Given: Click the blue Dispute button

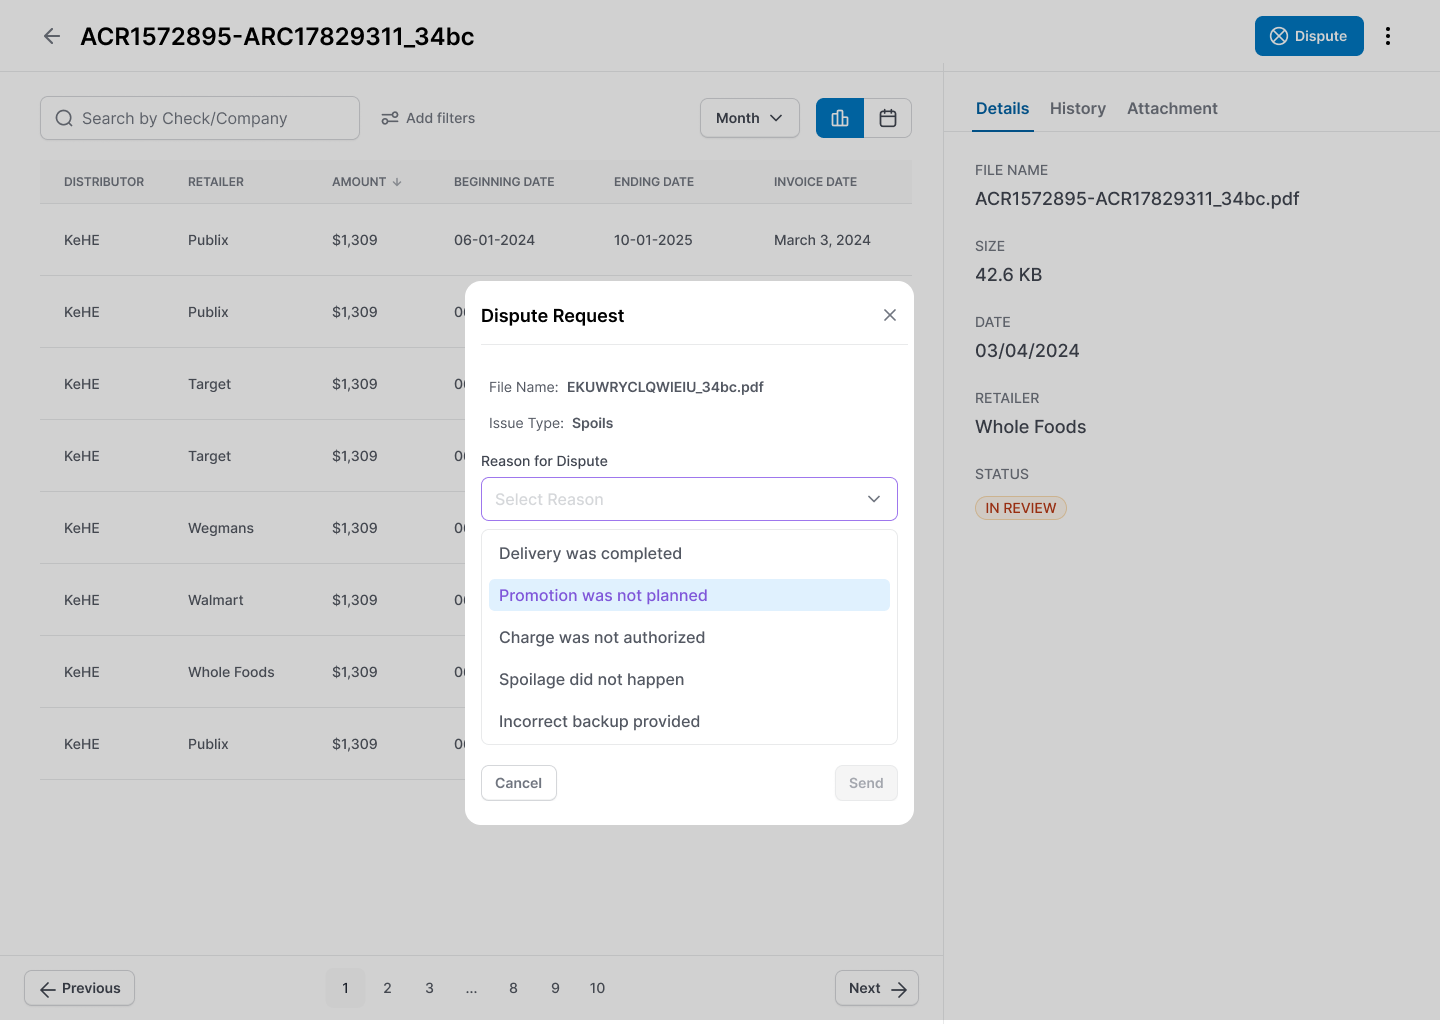Looking at the screenshot, I should [1309, 36].
